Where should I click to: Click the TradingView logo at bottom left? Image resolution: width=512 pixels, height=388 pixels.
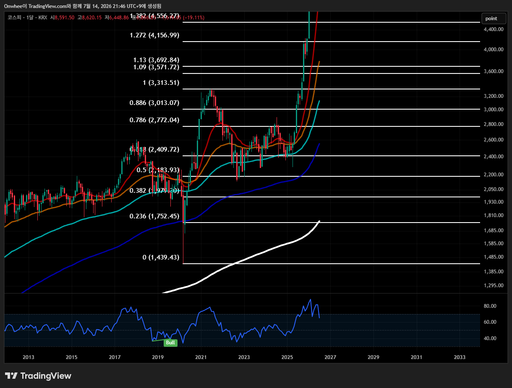[x=38, y=376]
